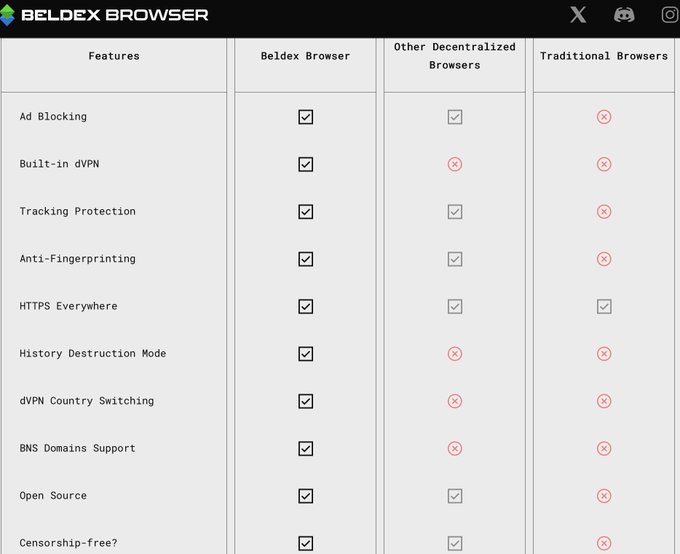Click Beldex Browser checkmark for Built-in dVPN

pyautogui.click(x=306, y=164)
